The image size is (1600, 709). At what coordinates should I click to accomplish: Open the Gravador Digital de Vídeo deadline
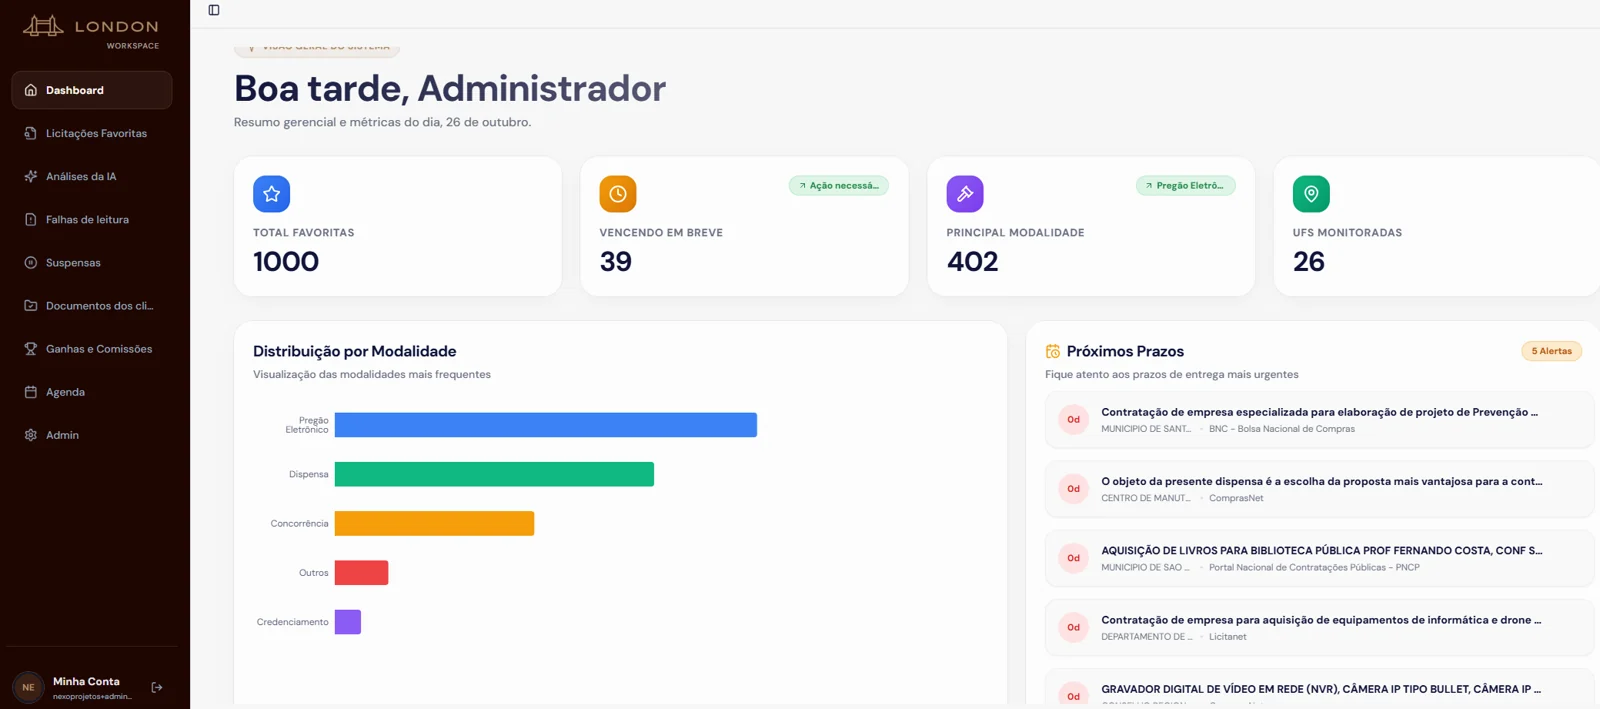1320,689
